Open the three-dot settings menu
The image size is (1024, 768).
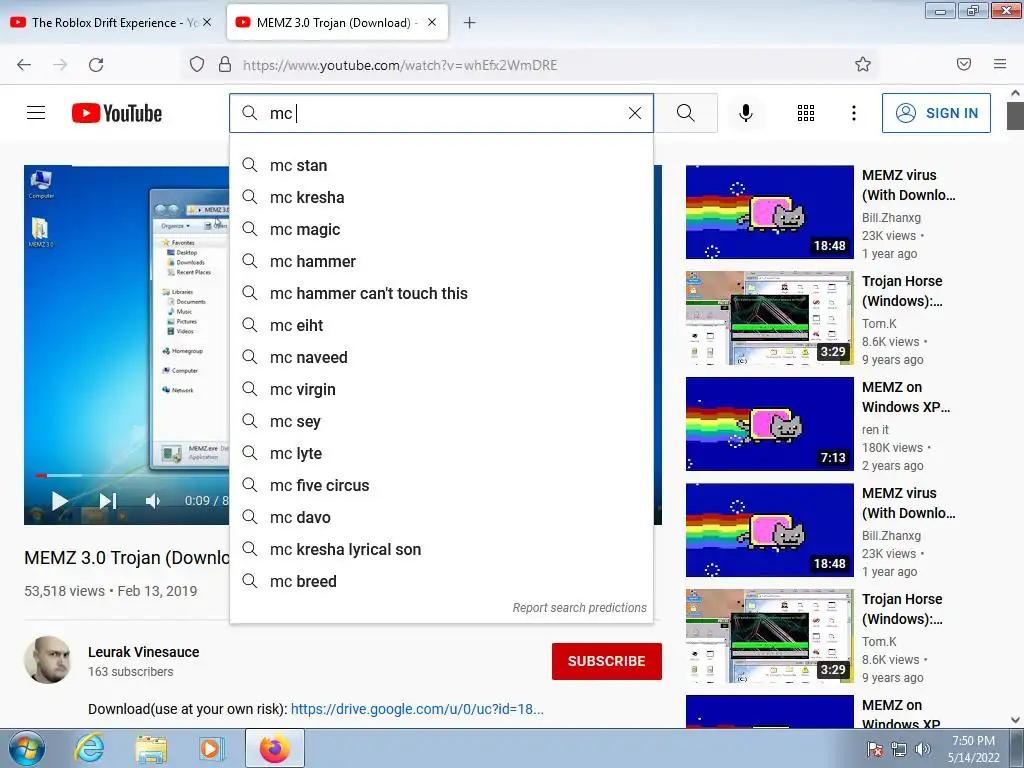854,113
